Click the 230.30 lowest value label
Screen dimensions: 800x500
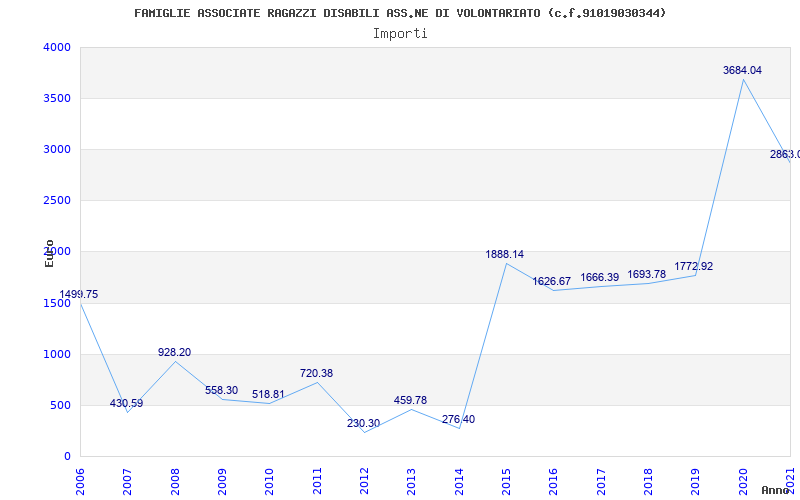point(363,424)
